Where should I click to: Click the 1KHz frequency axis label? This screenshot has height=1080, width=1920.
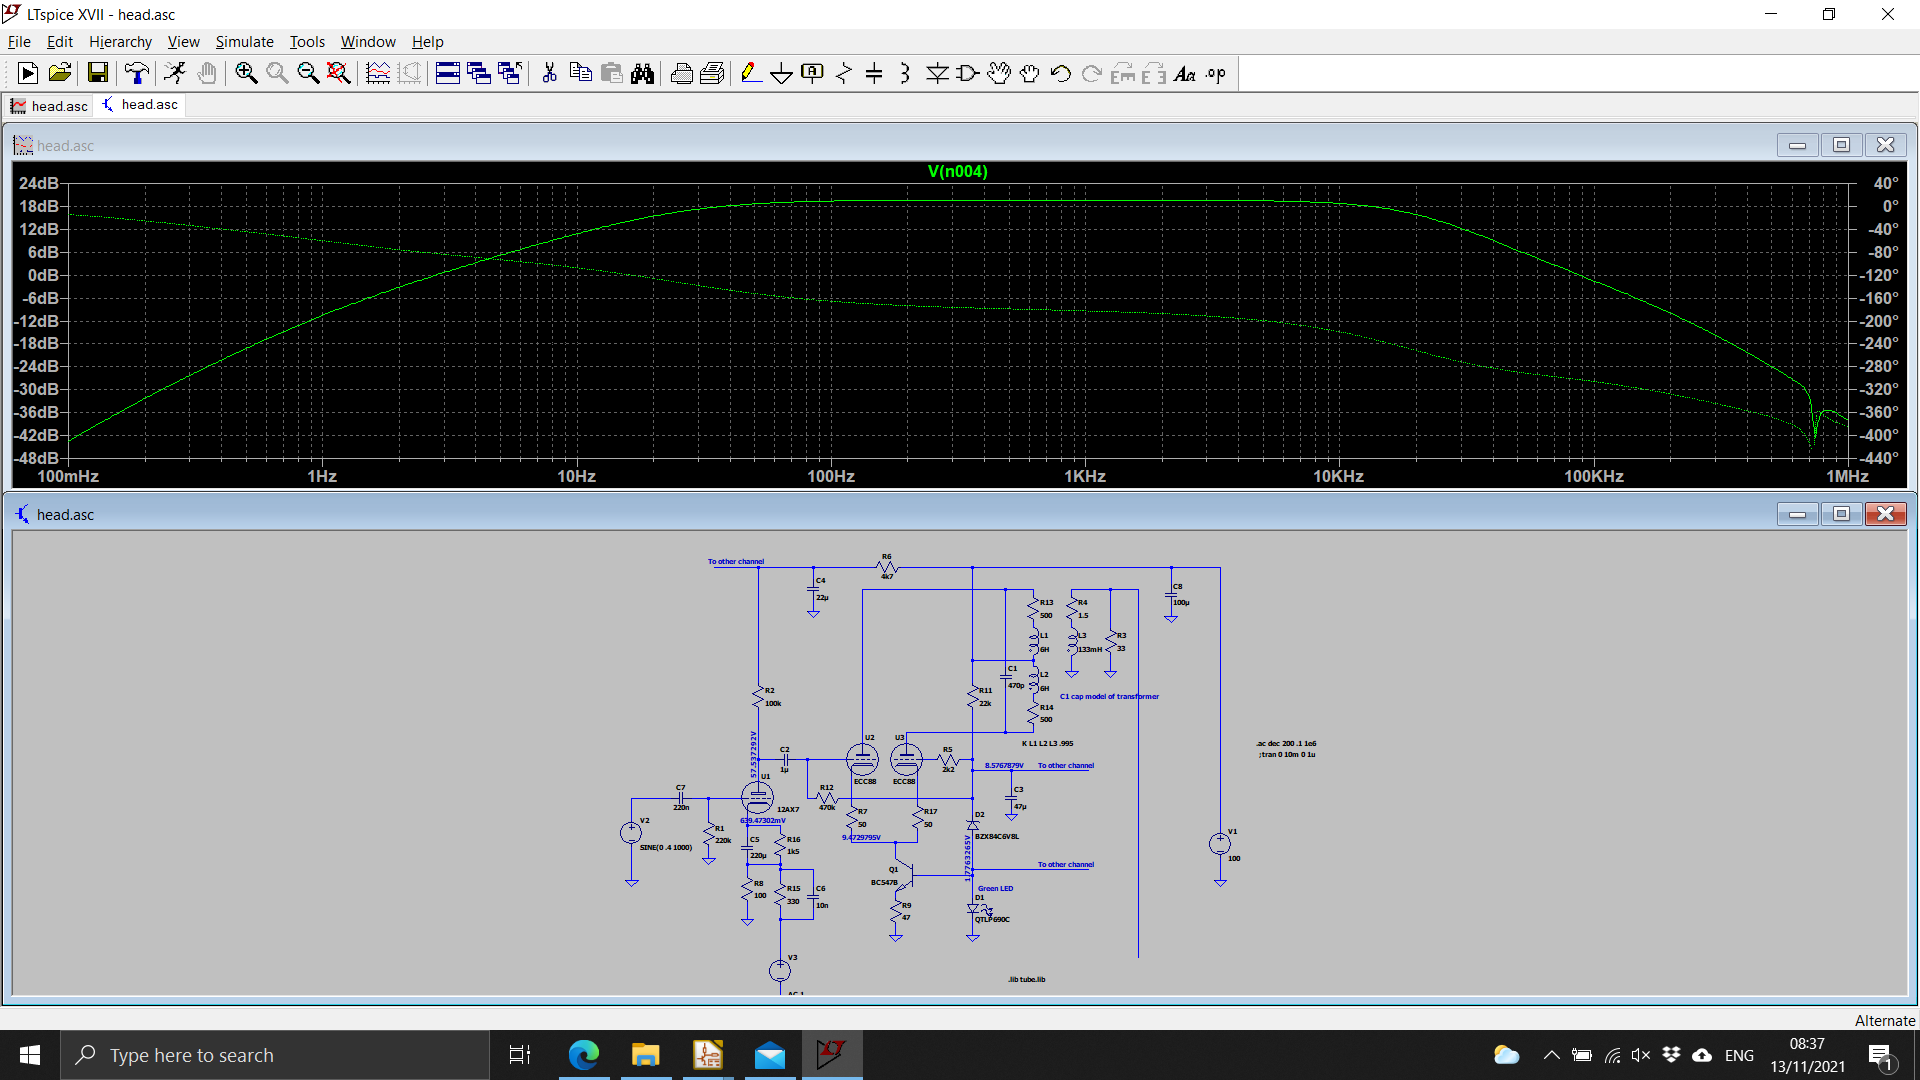(x=1085, y=476)
